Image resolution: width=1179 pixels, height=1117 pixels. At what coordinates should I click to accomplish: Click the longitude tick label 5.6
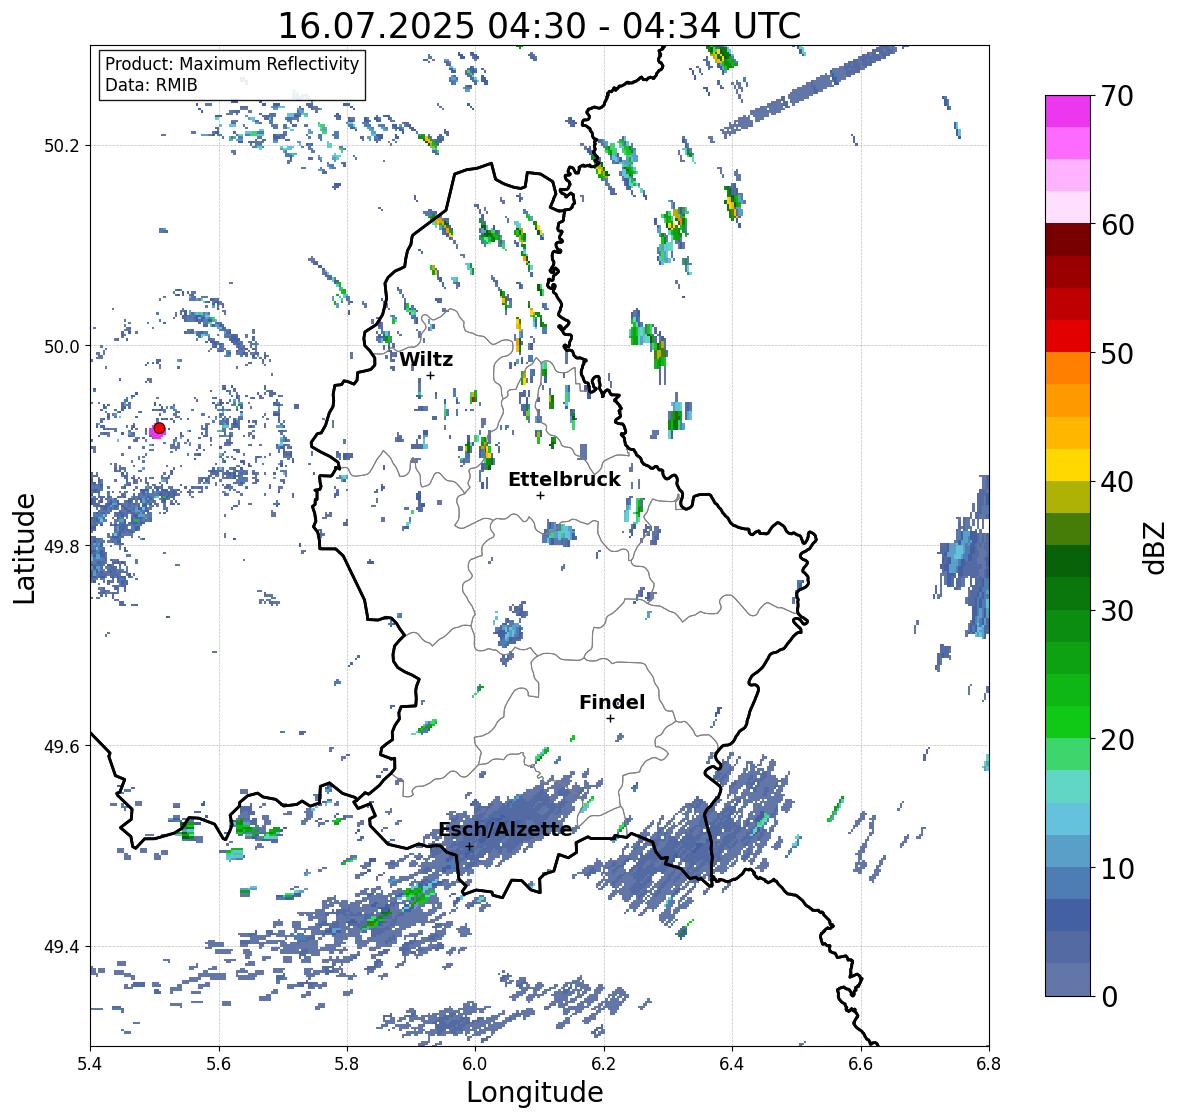(x=219, y=1064)
